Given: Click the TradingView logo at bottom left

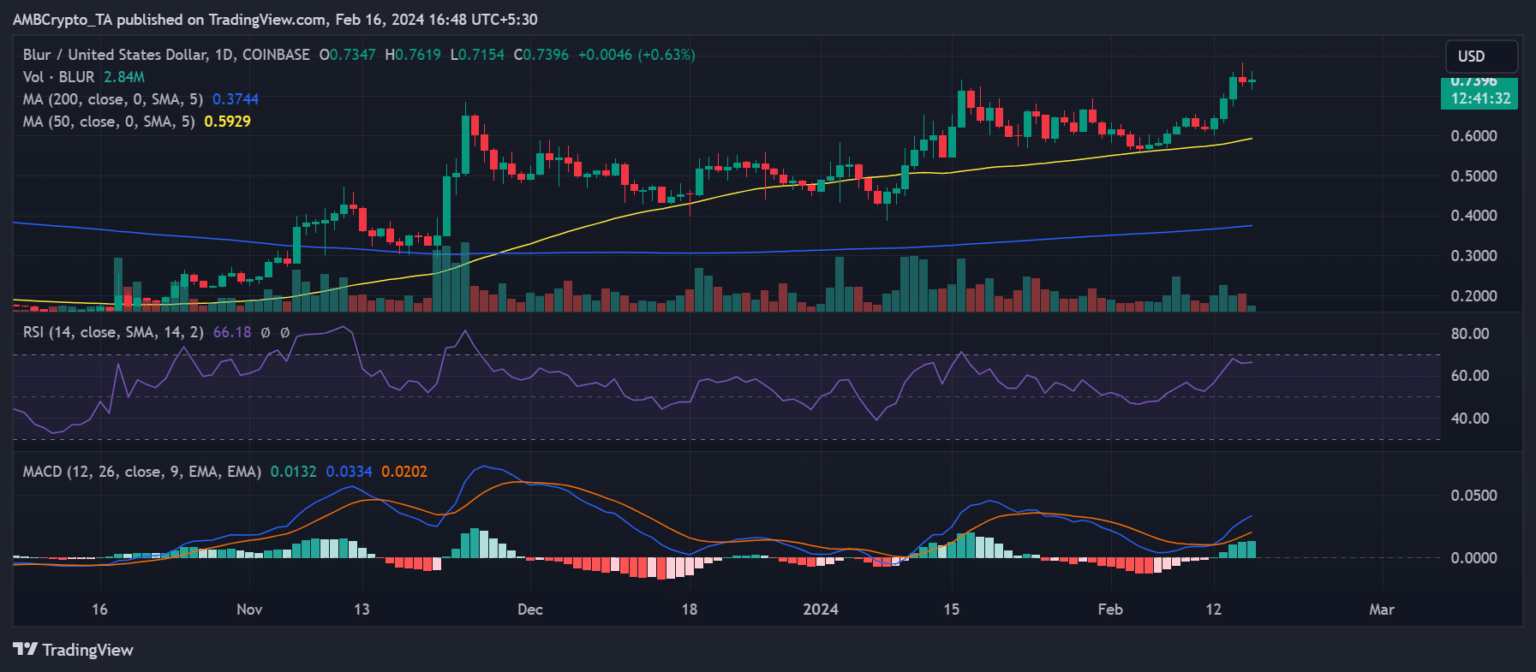Looking at the screenshot, I should click(x=72, y=649).
